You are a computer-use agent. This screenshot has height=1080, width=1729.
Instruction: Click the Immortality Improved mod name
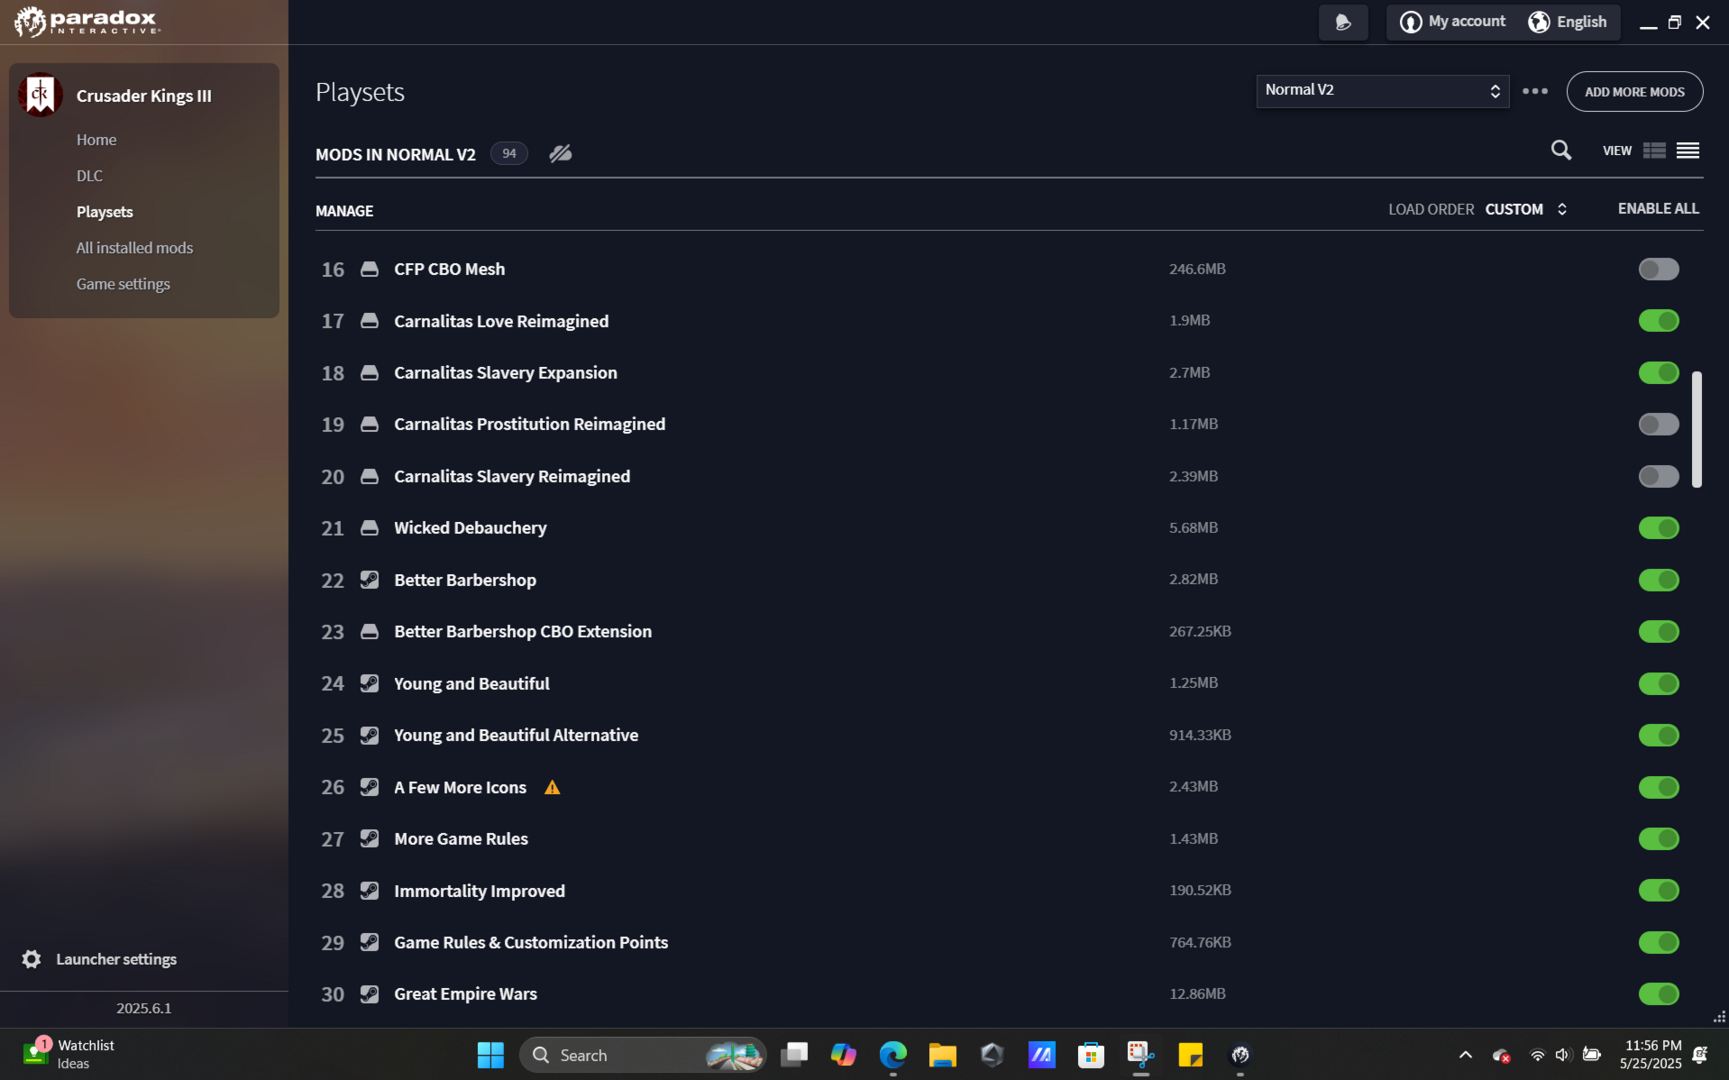click(x=479, y=891)
